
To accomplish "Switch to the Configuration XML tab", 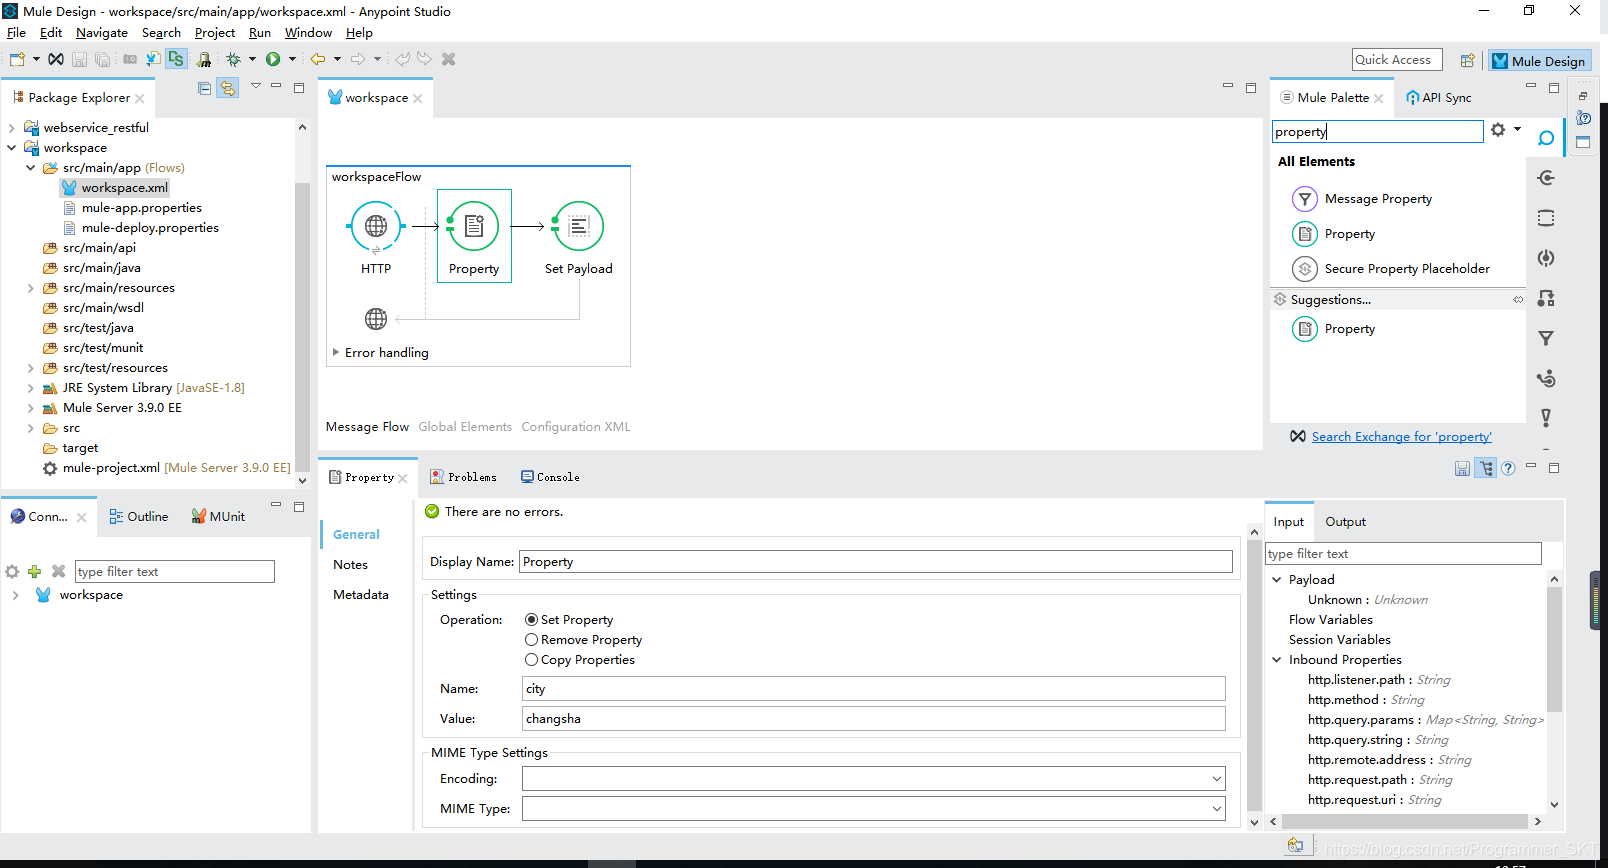I will 576,427.
